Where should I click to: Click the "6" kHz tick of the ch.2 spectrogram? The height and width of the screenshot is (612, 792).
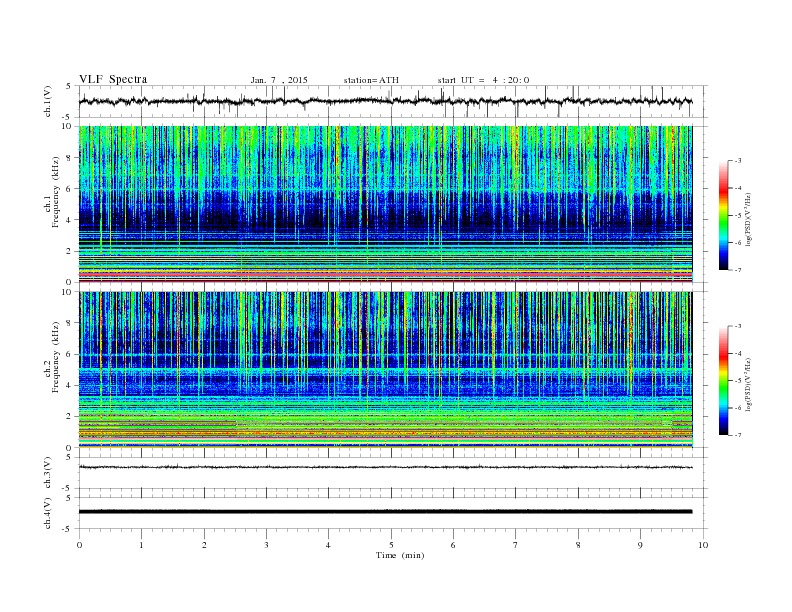[69, 354]
